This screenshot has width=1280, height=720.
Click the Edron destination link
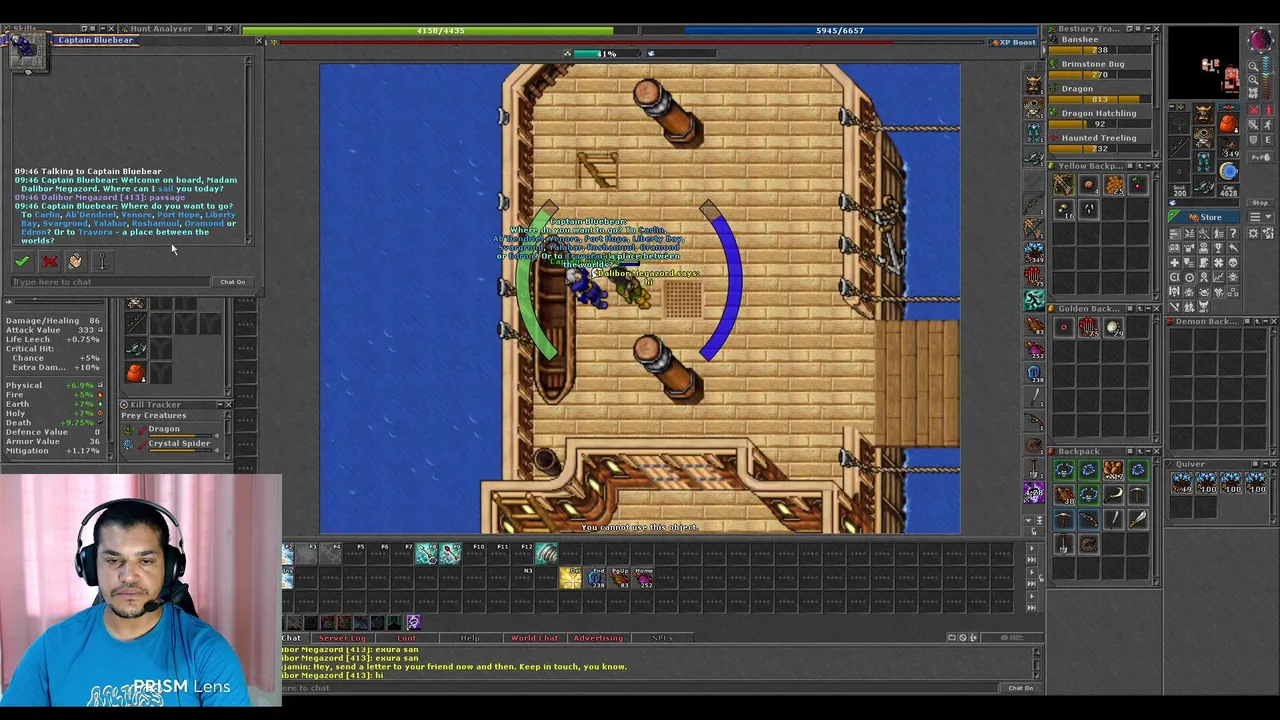[x=34, y=232]
